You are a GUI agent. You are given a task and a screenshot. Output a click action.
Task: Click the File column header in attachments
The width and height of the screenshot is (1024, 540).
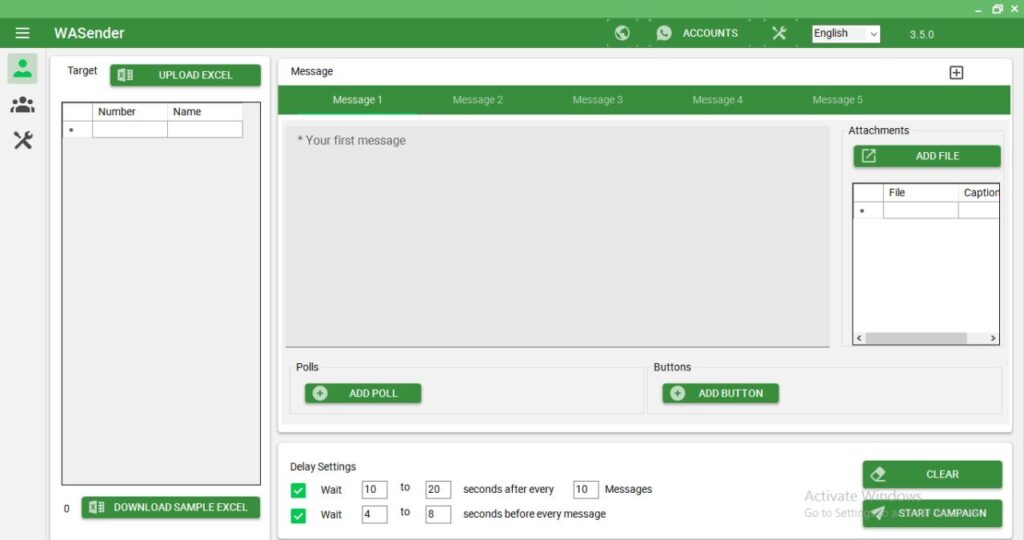[x=921, y=193]
